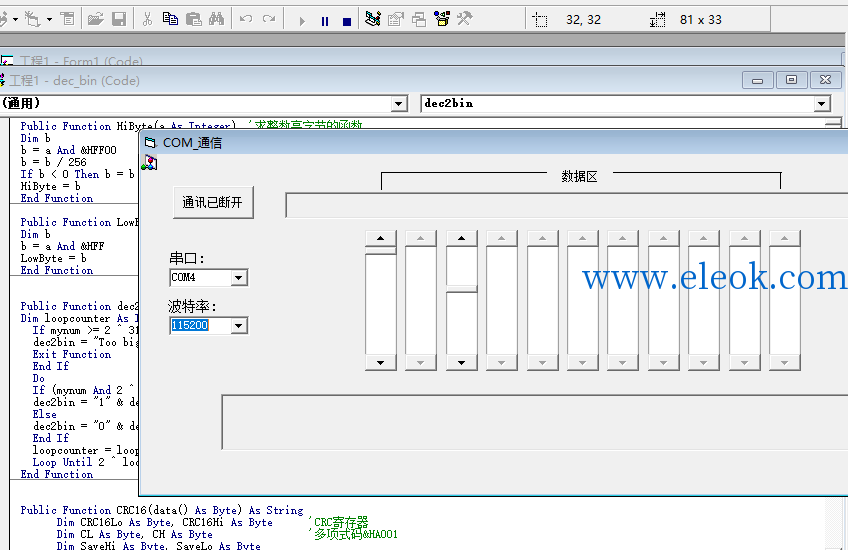Click the leftmost scrollbar's thumb

[x=381, y=250]
